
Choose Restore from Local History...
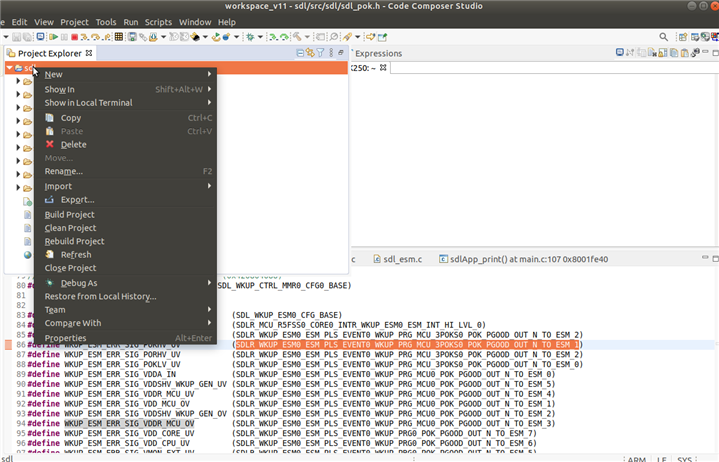pyautogui.click(x=125, y=296)
